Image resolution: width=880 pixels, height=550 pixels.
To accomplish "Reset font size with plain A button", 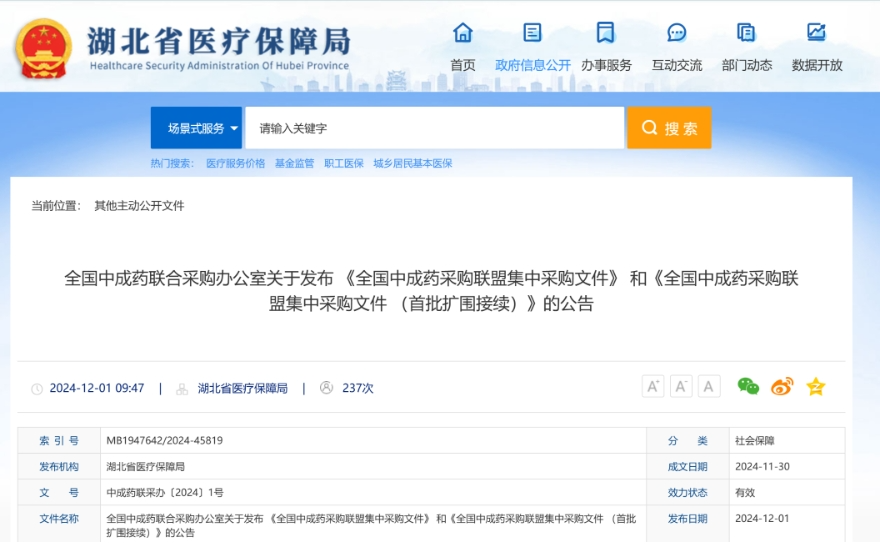I will (709, 387).
